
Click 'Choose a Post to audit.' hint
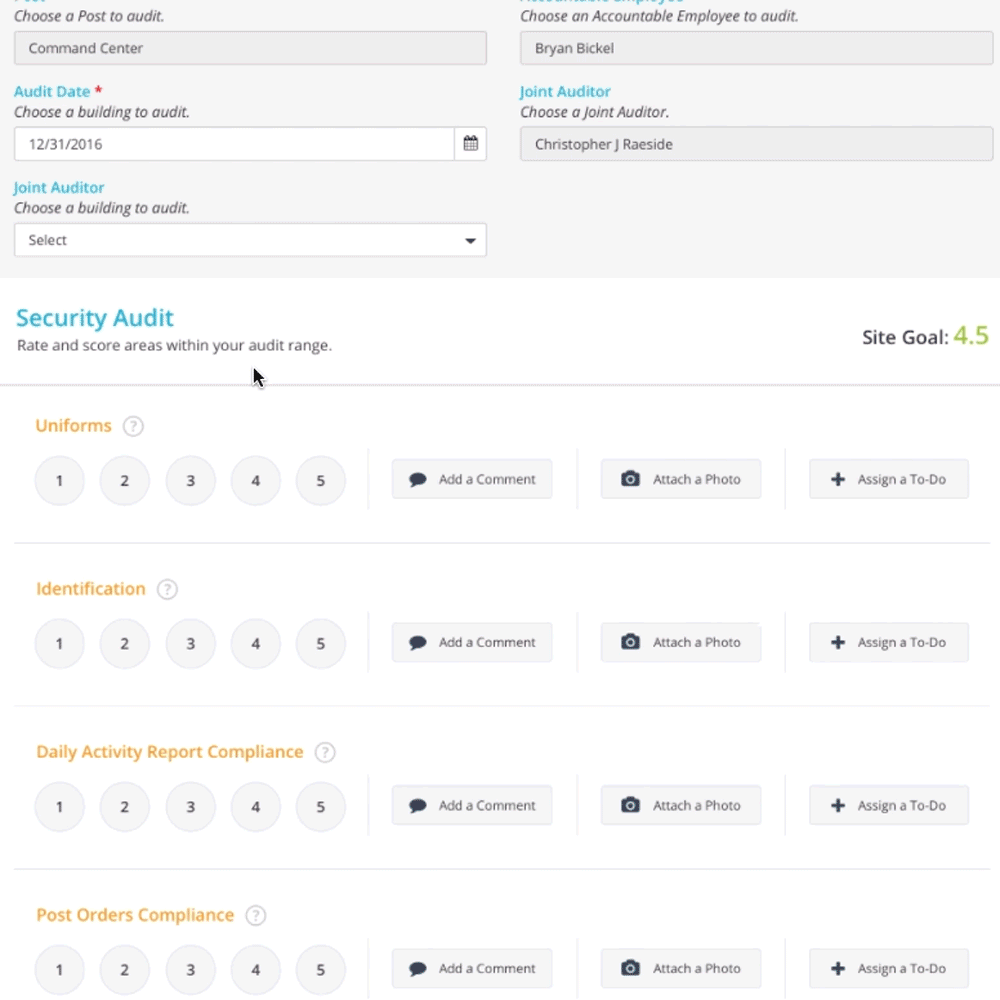89,16
